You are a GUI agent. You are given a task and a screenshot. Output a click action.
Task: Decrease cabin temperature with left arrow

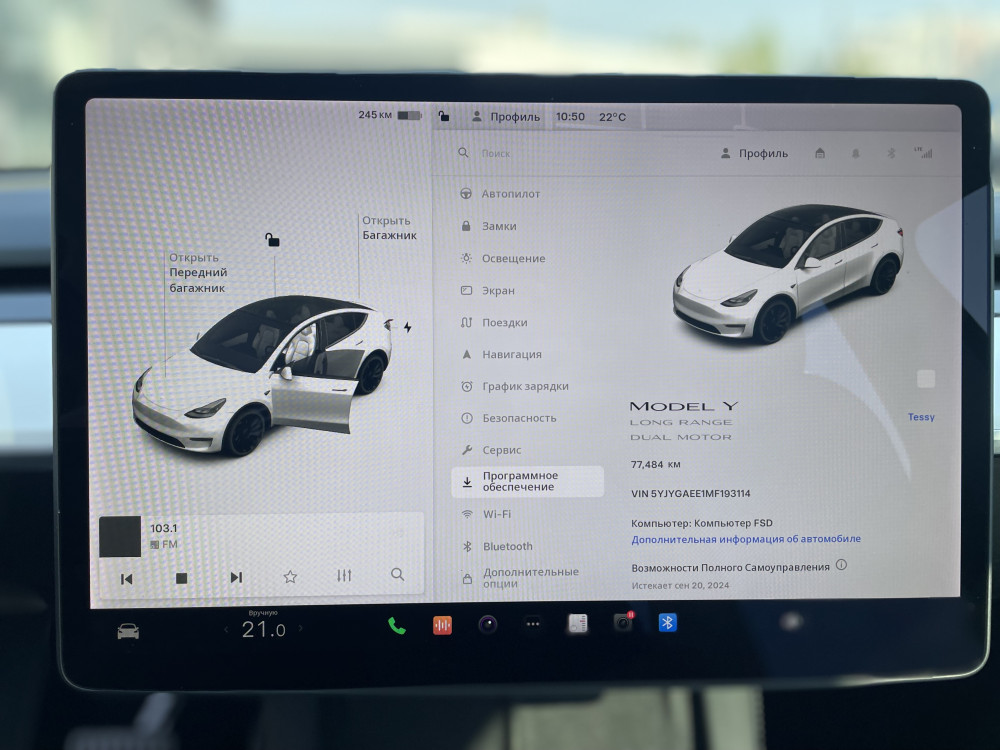pyautogui.click(x=226, y=630)
